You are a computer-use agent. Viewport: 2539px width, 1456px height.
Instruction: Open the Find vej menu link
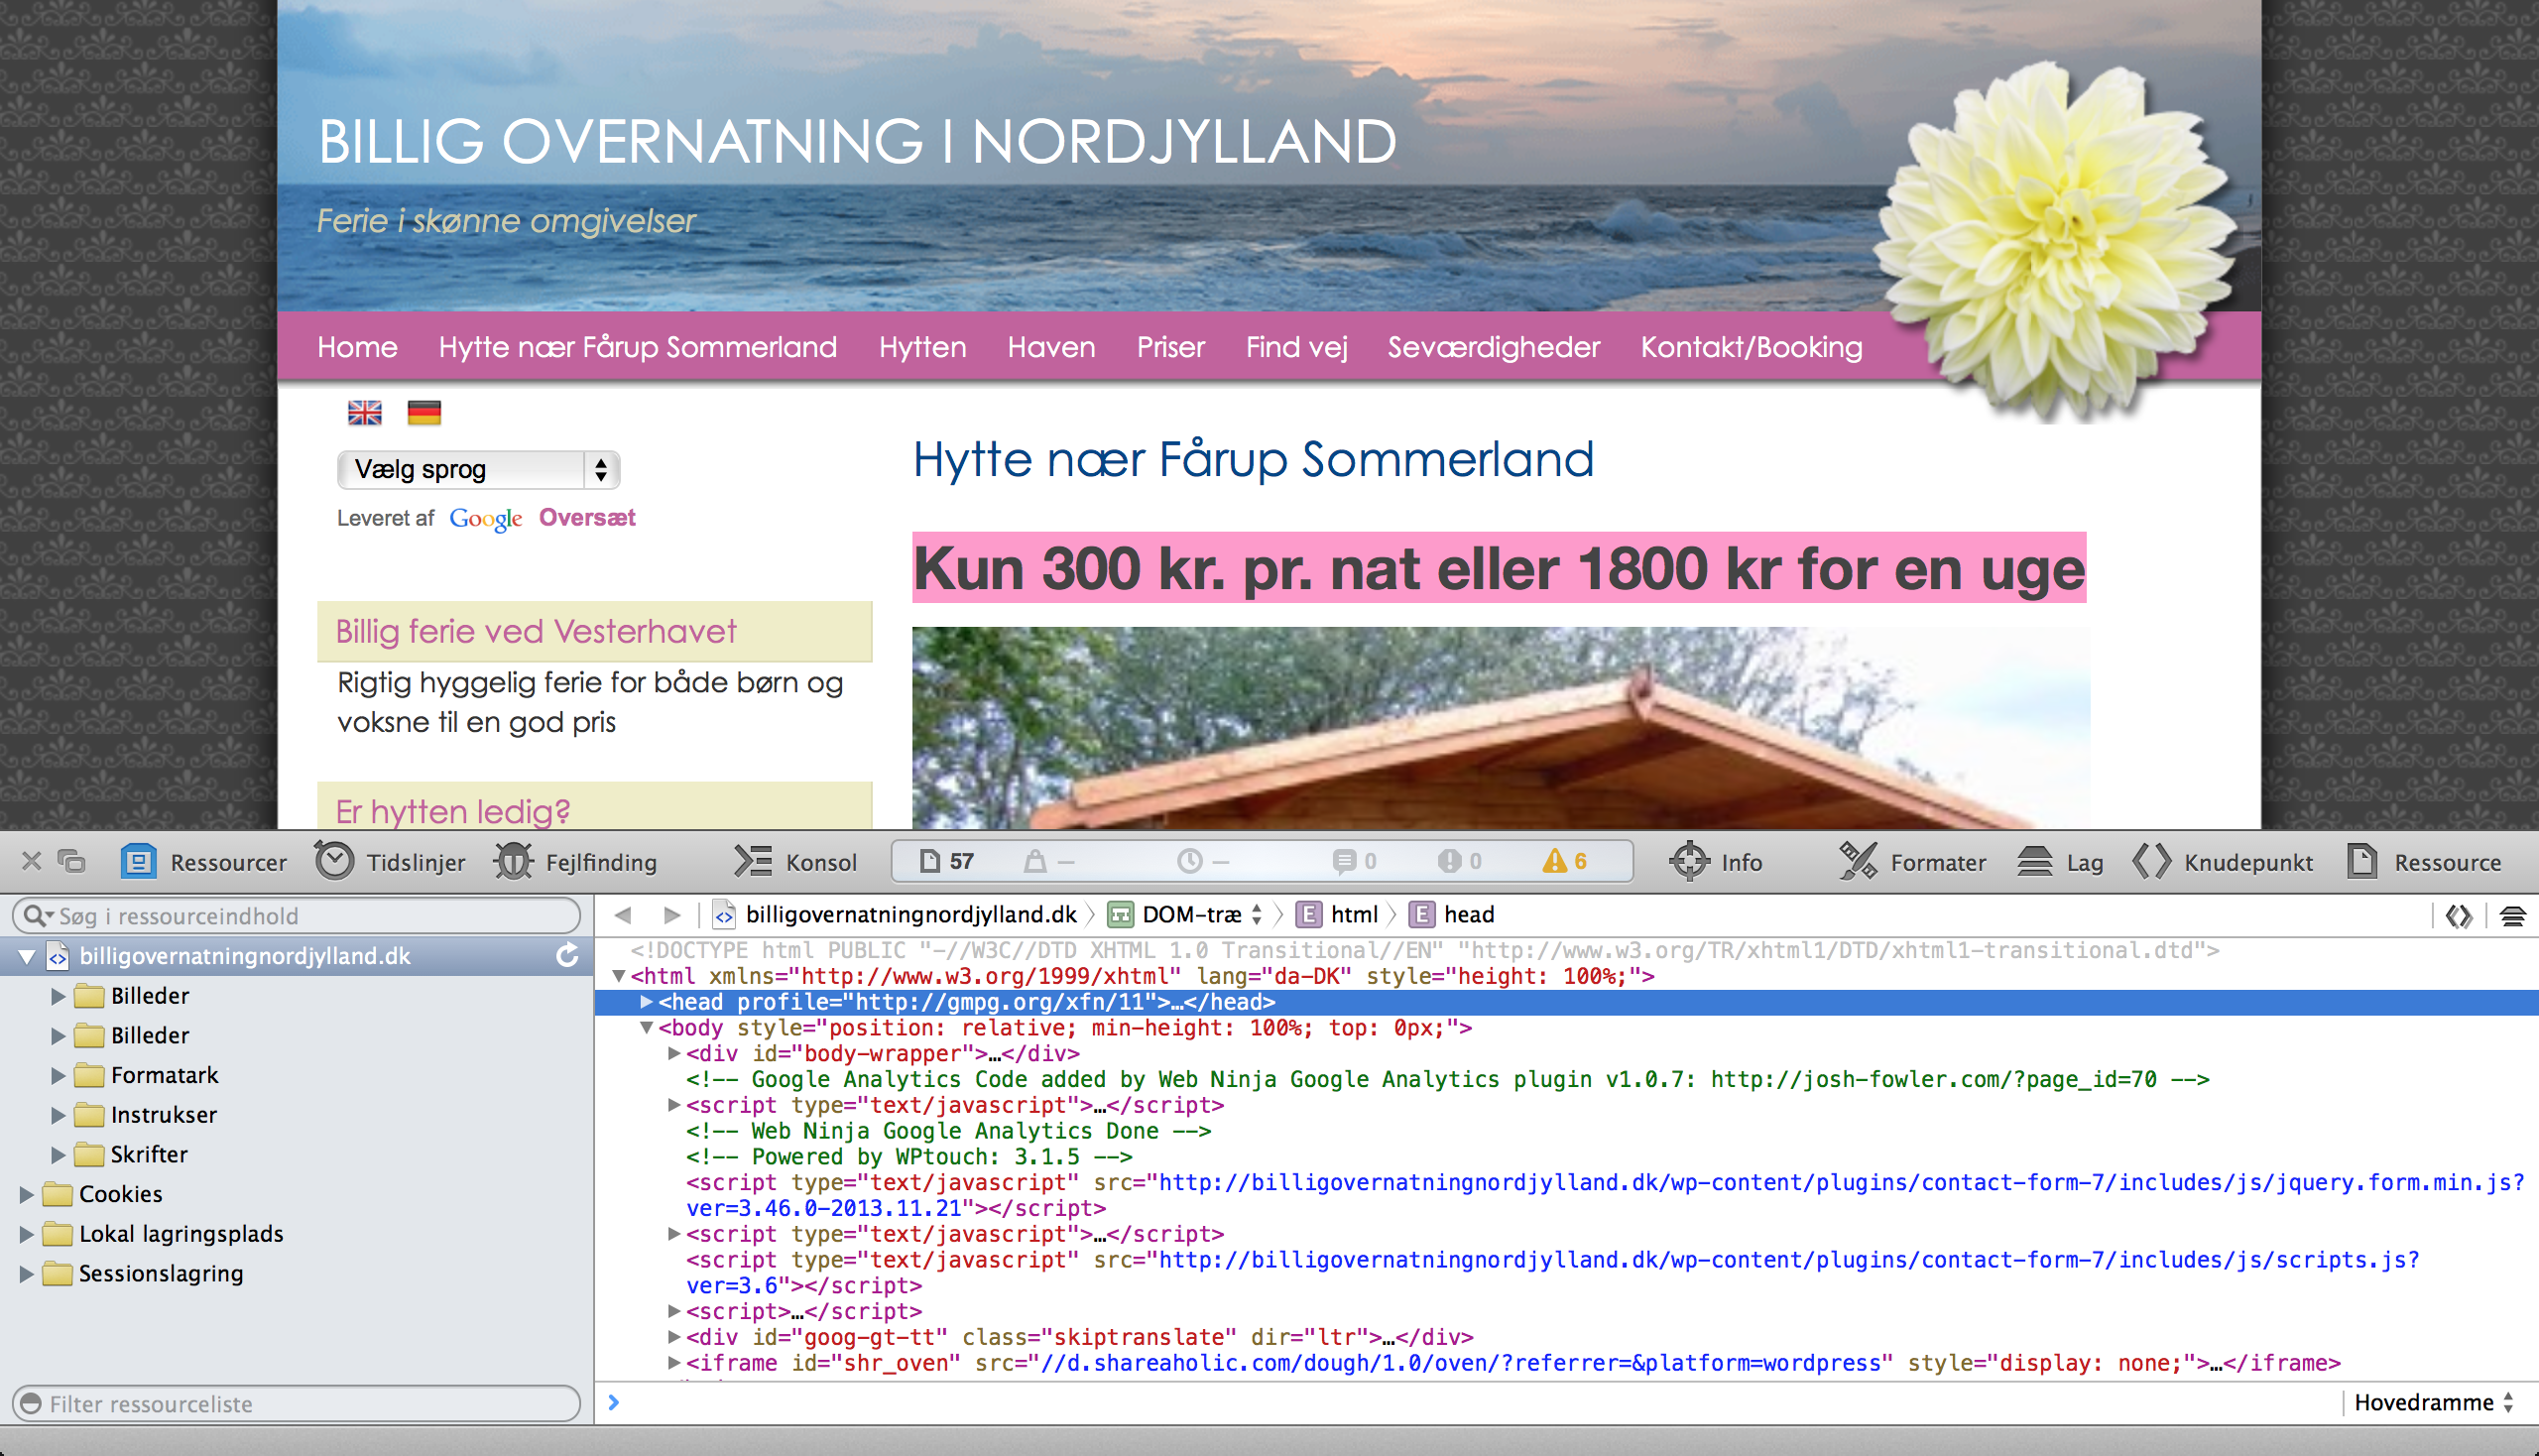coord(1296,347)
